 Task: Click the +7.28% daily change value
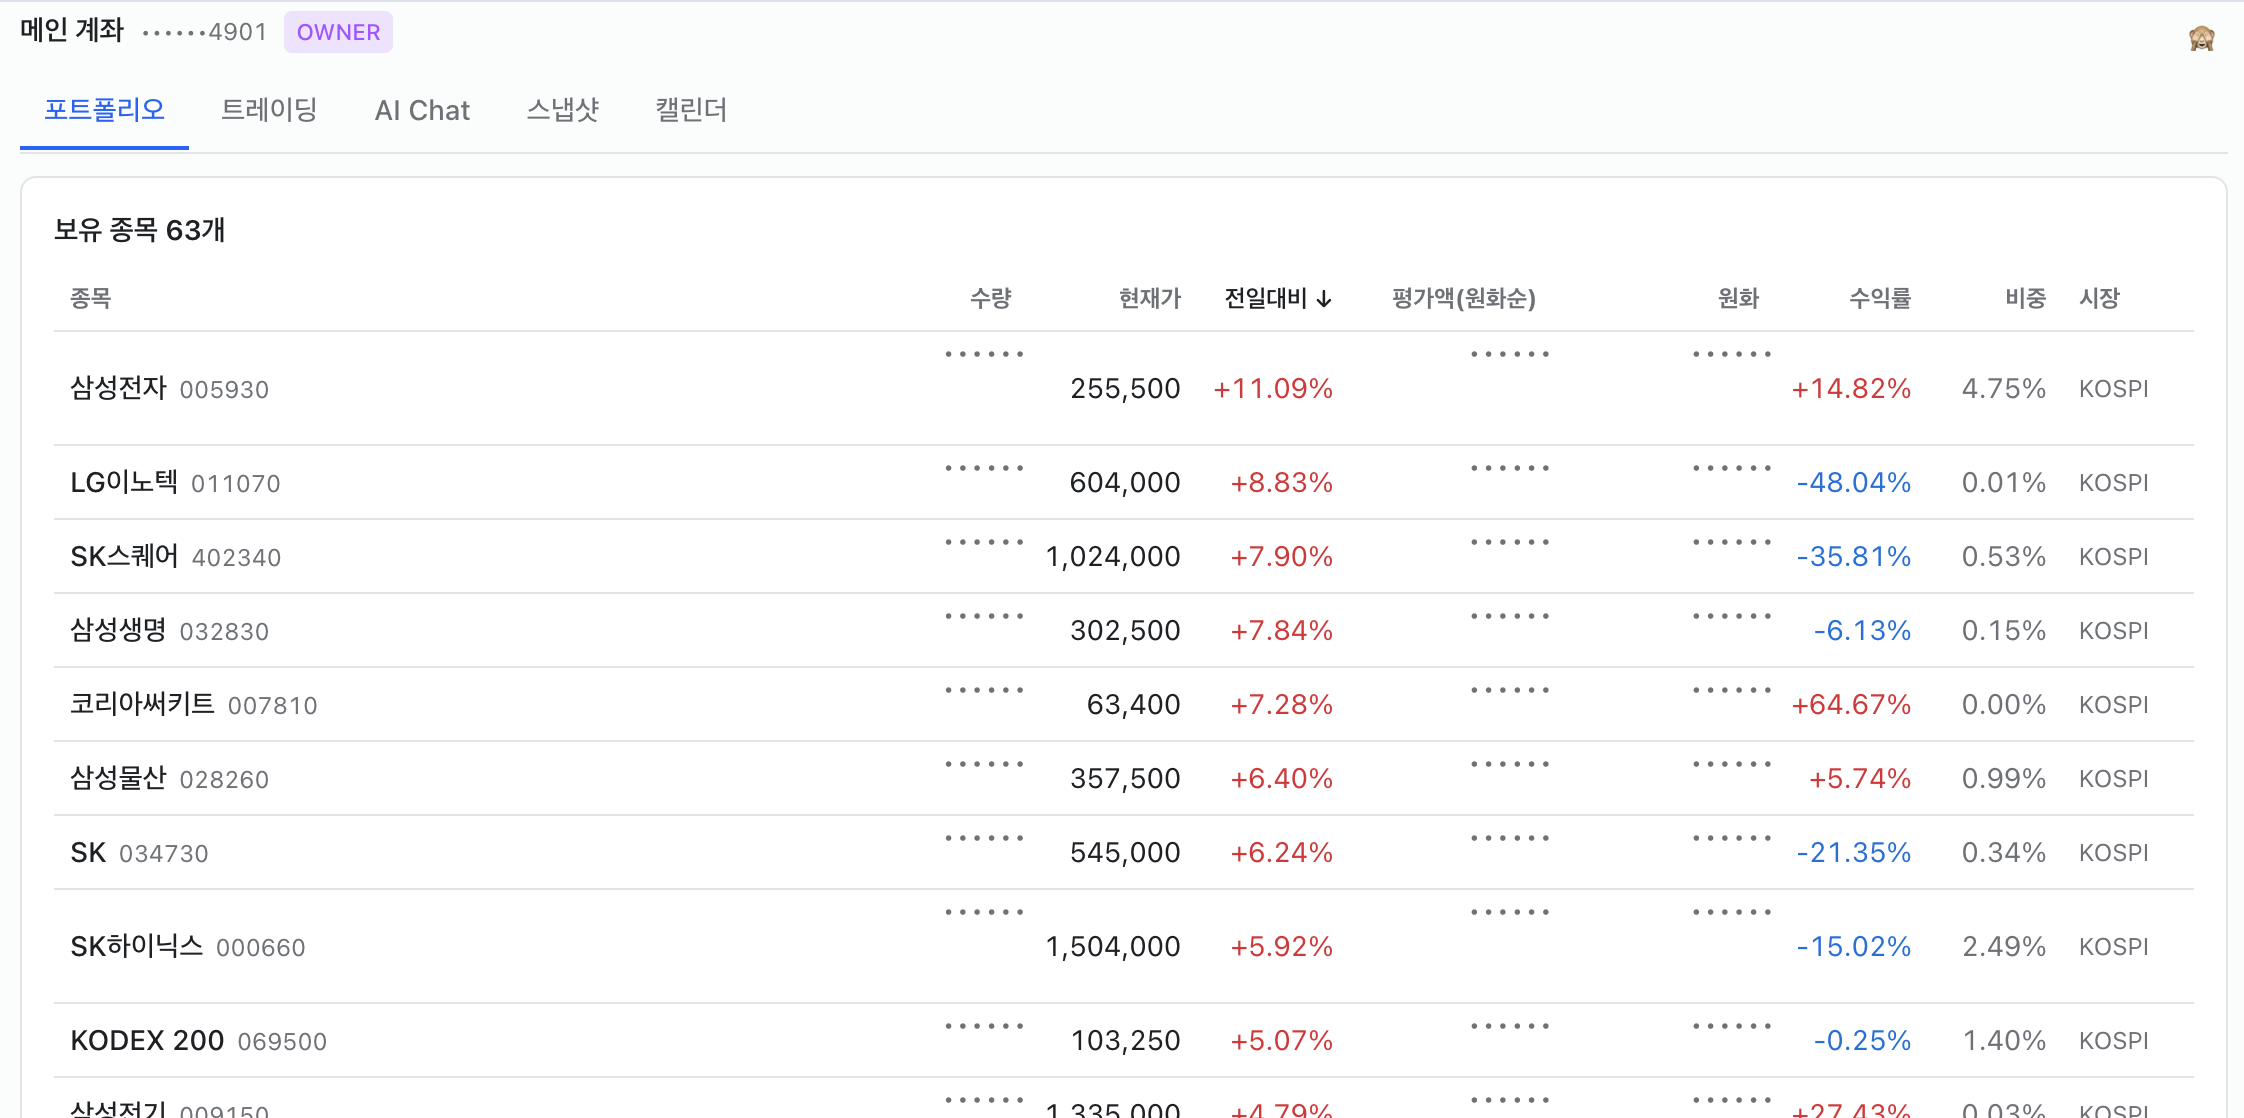pos(1281,704)
